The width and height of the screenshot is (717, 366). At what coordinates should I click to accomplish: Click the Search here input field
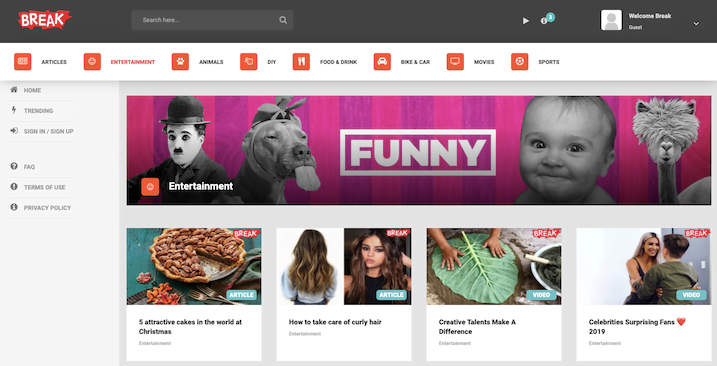[208, 20]
